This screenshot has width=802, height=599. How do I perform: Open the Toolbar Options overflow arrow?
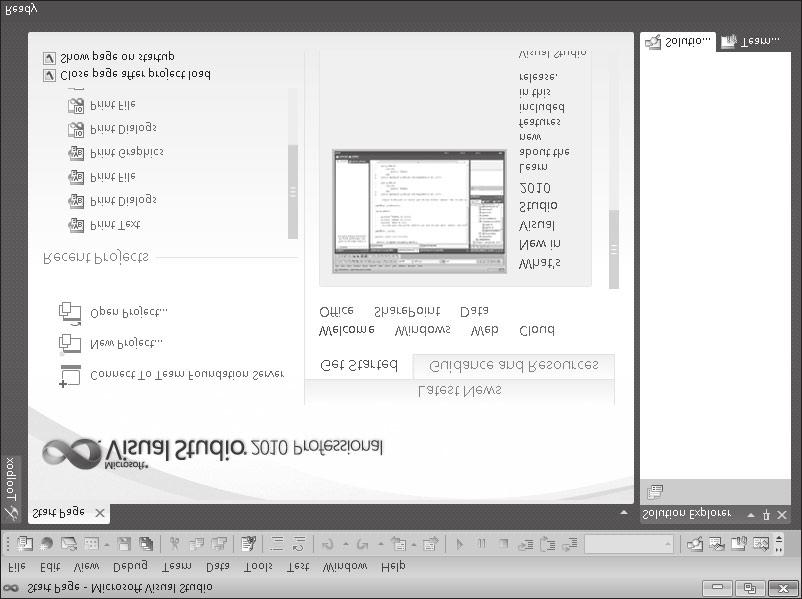[779, 544]
